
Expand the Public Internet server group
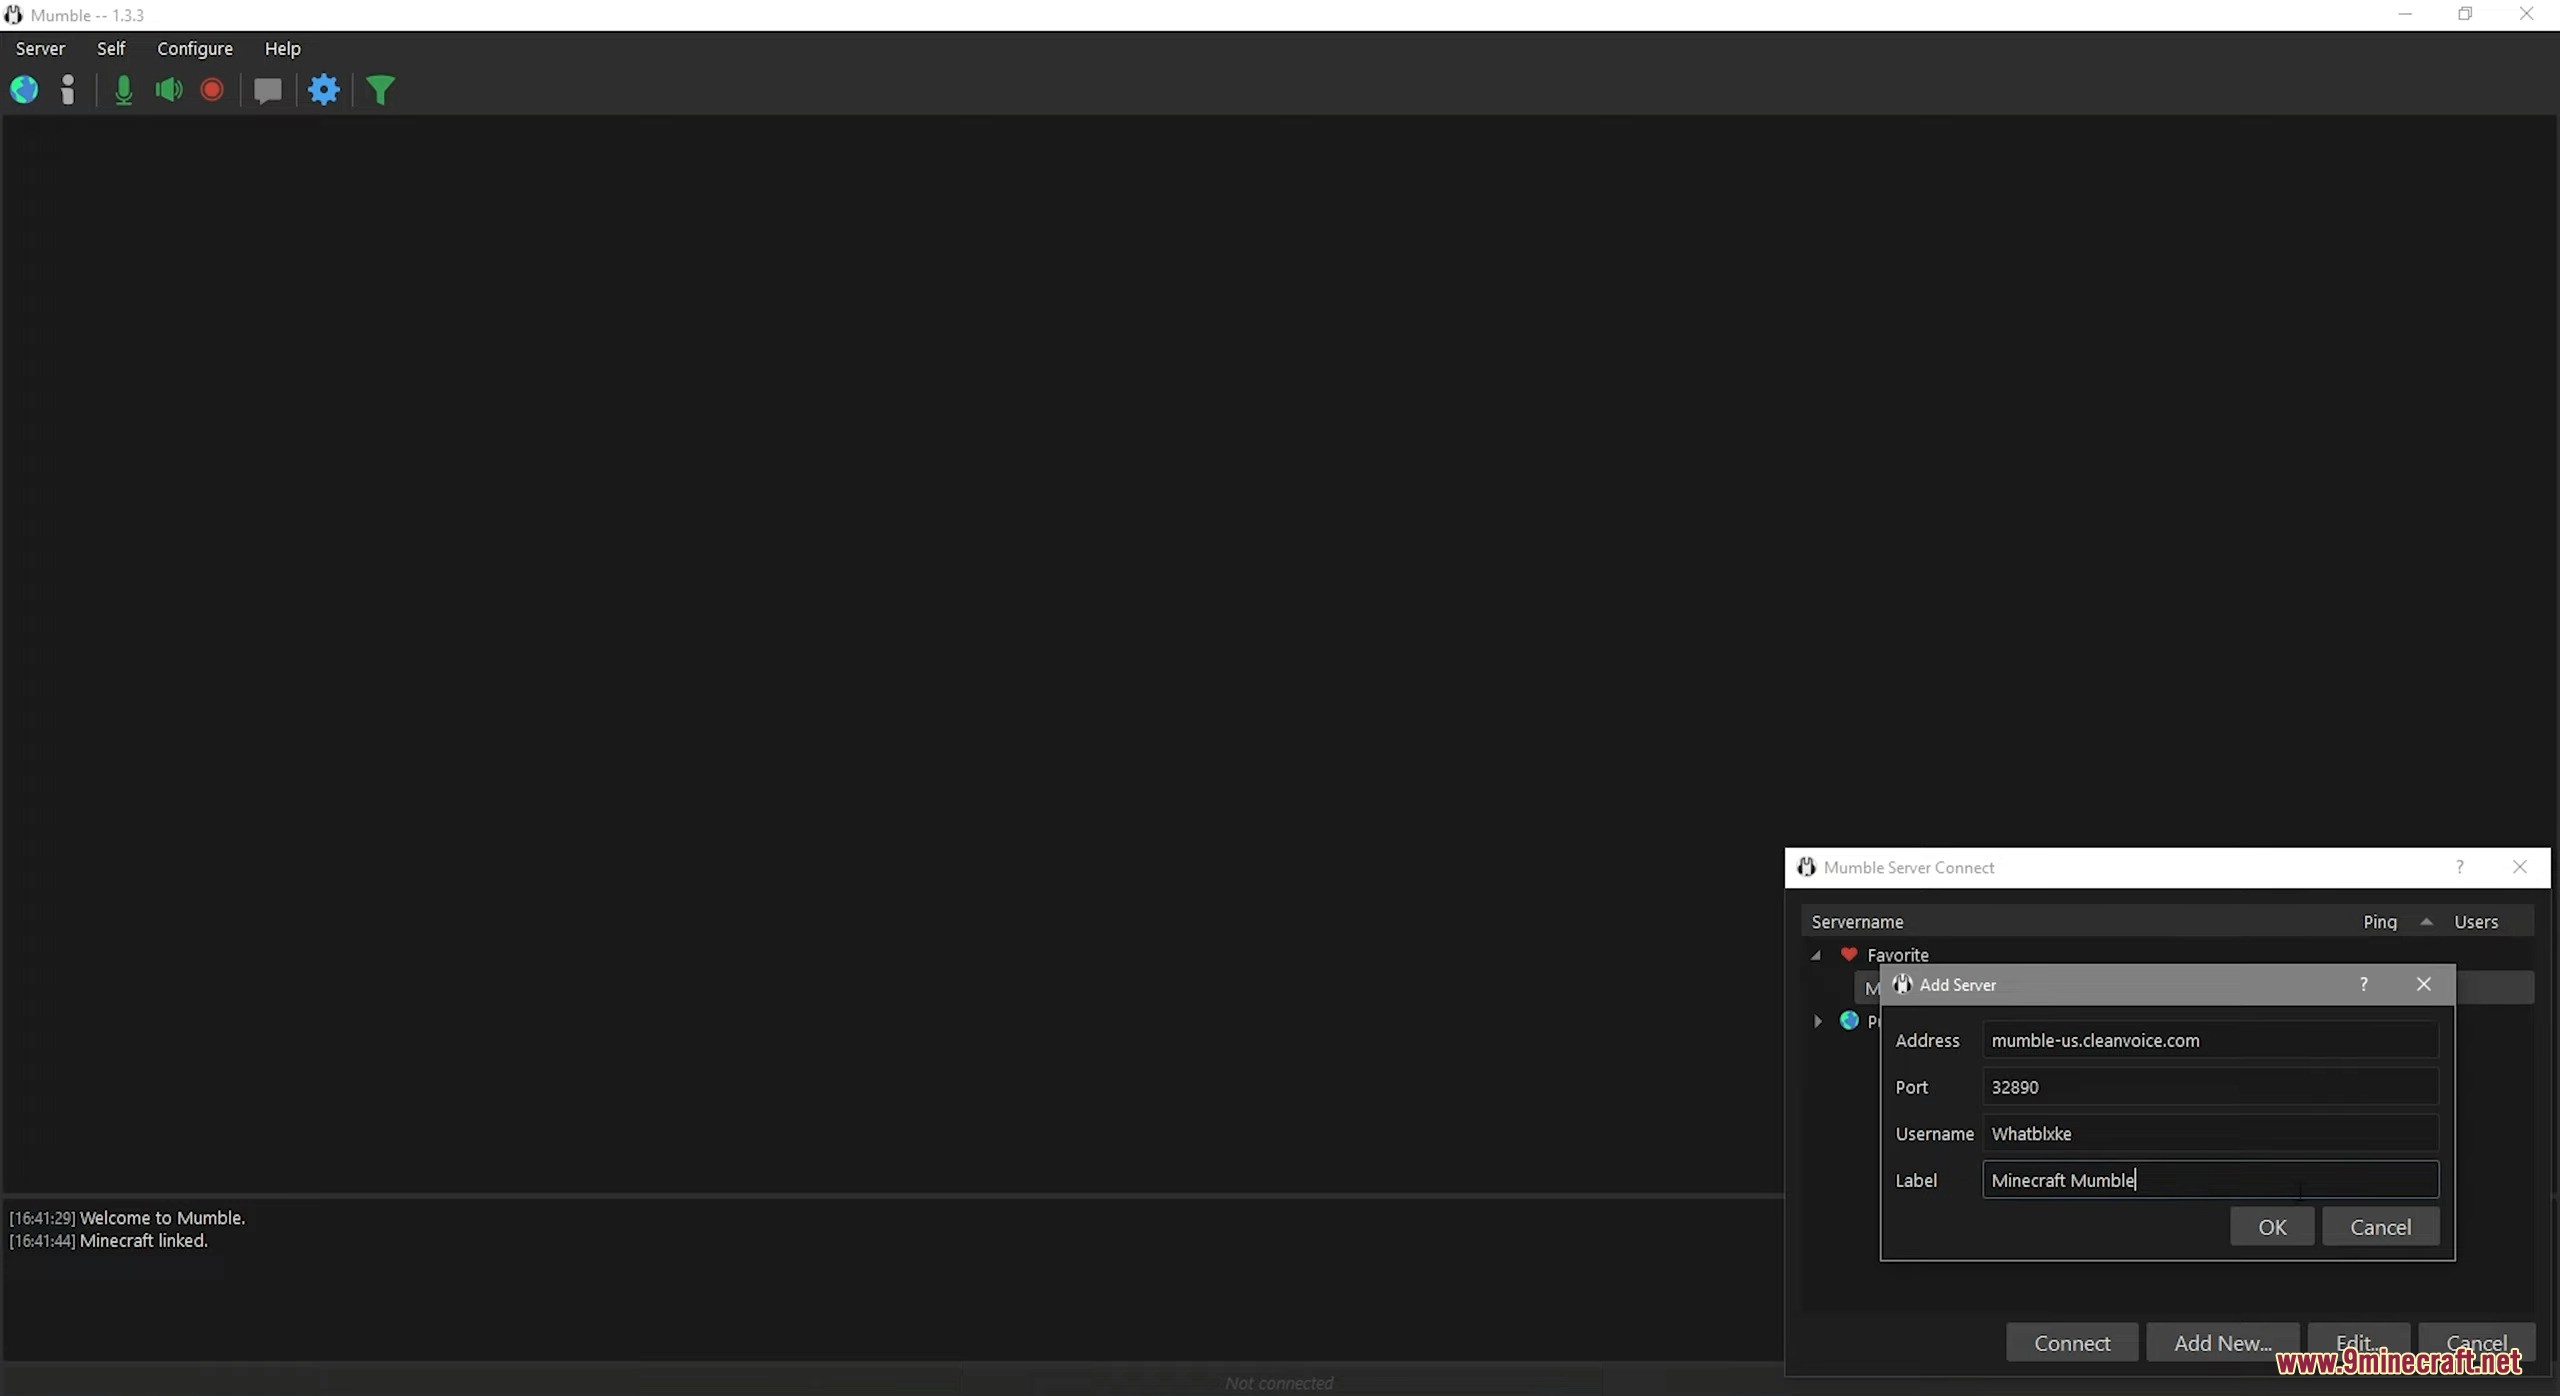[x=1818, y=1021]
